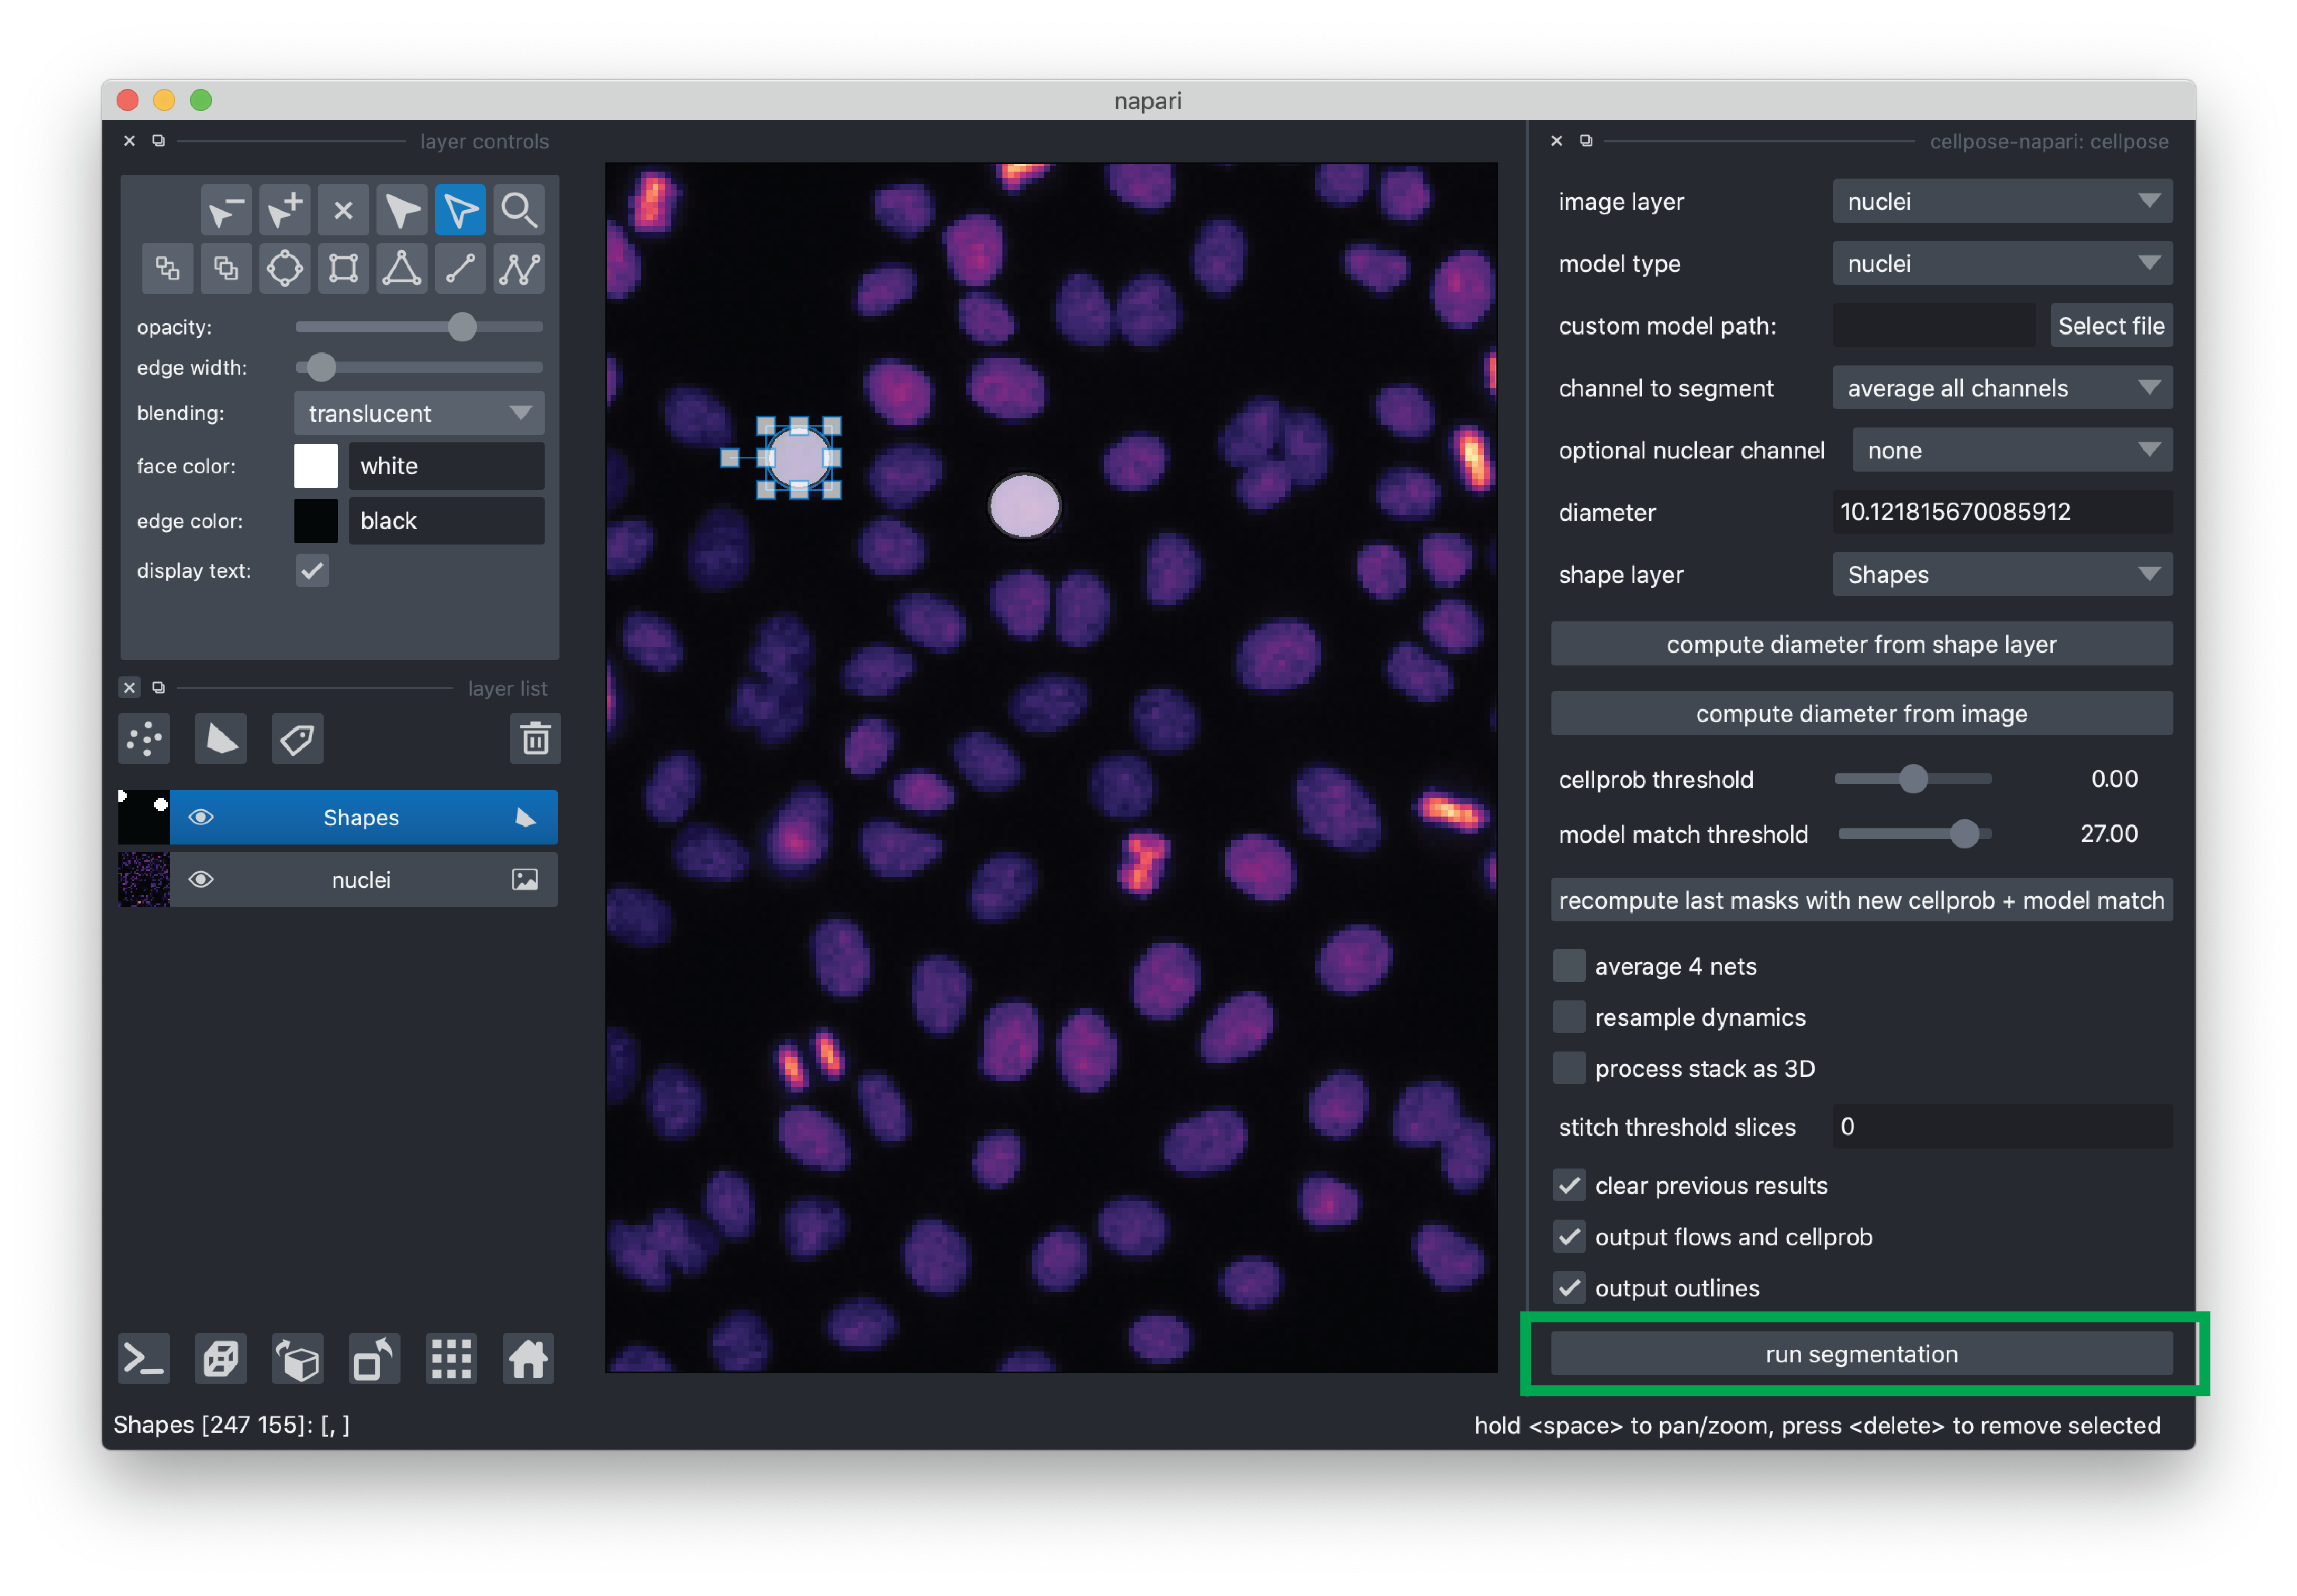Click the white face color swatch
2297x1596 pixels.
[x=316, y=466]
